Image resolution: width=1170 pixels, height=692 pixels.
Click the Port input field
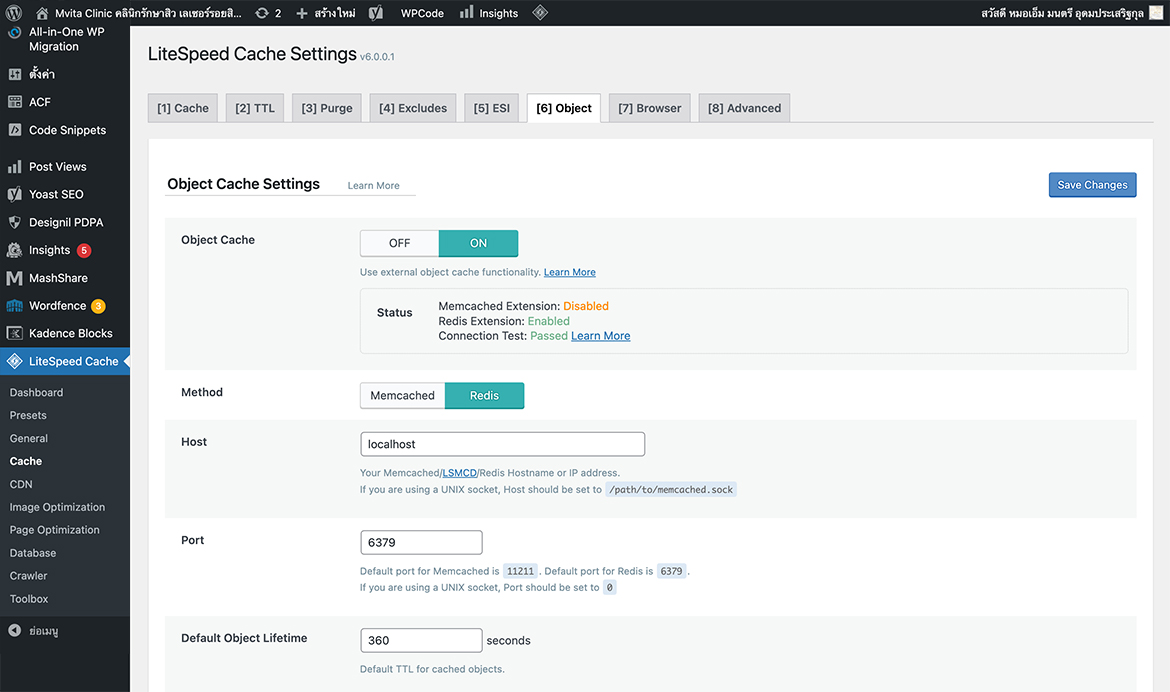coord(421,543)
